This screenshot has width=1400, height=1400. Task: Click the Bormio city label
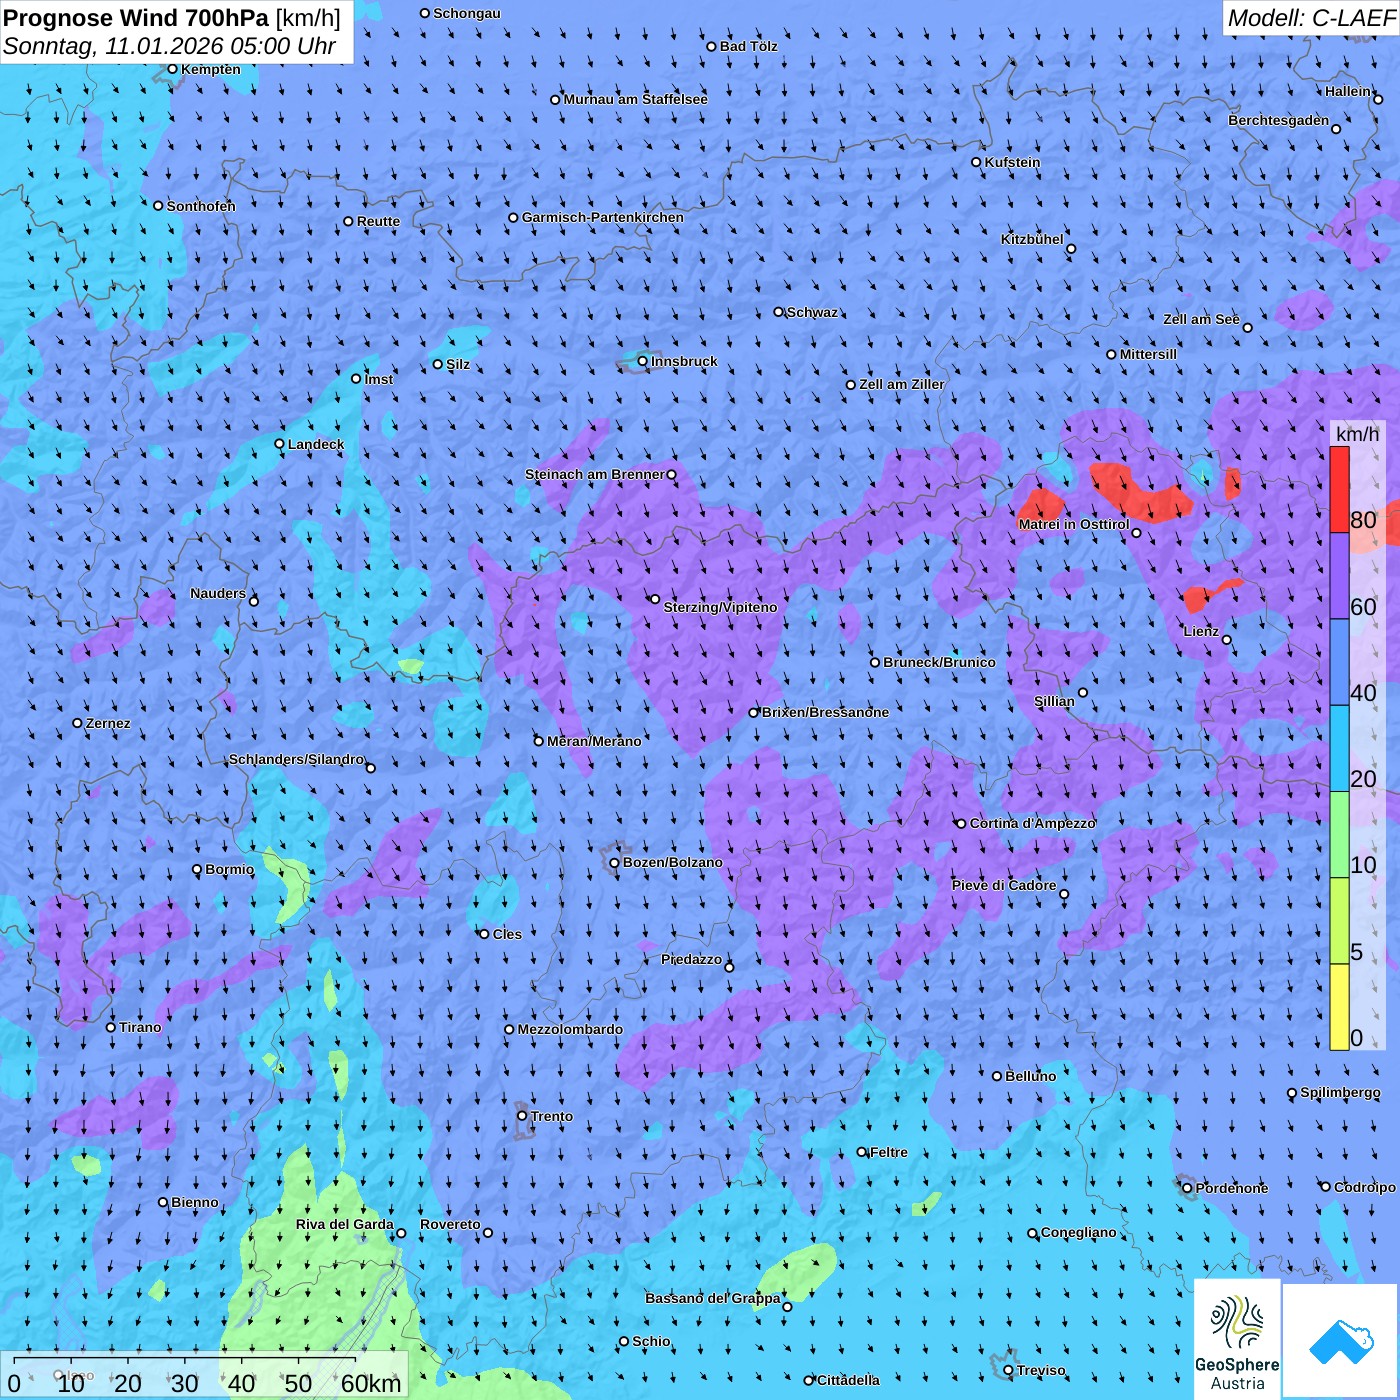pyautogui.click(x=229, y=869)
